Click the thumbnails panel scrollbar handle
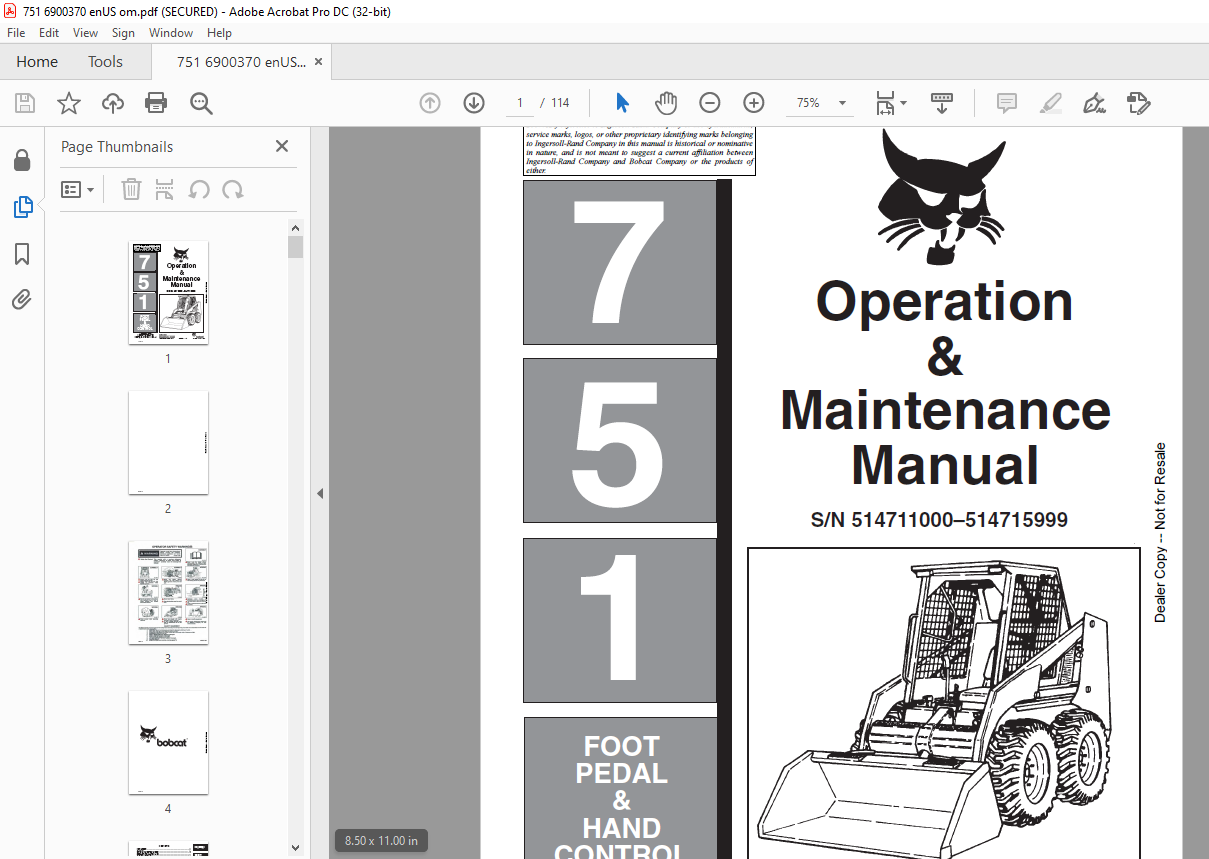1209x859 pixels. (295, 247)
